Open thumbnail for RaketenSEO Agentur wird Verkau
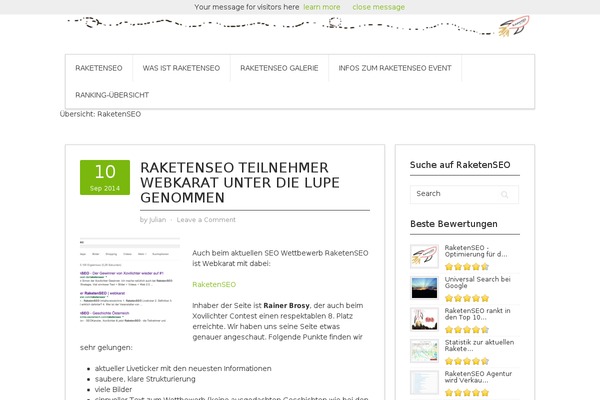 [x=424, y=382]
